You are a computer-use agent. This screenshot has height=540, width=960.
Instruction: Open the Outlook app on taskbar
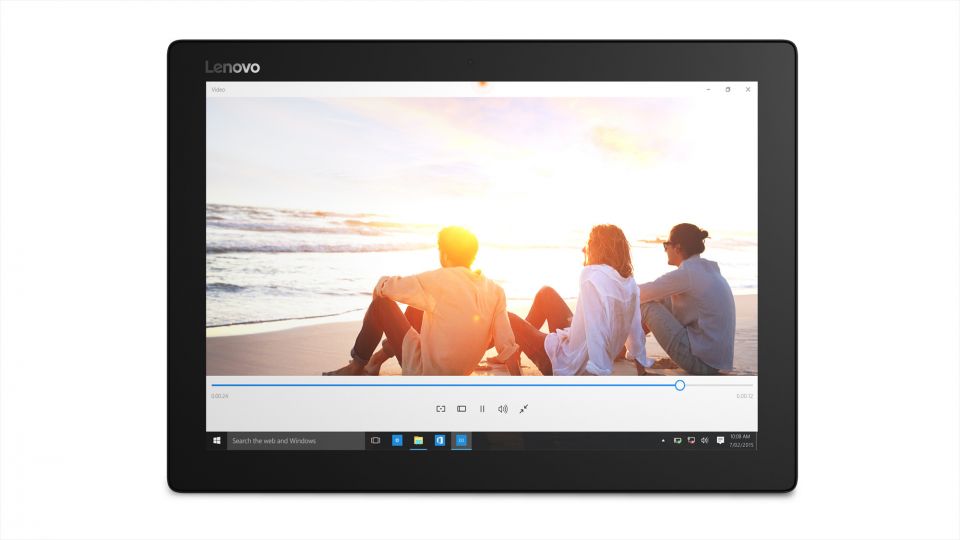pyautogui.click(x=440, y=440)
